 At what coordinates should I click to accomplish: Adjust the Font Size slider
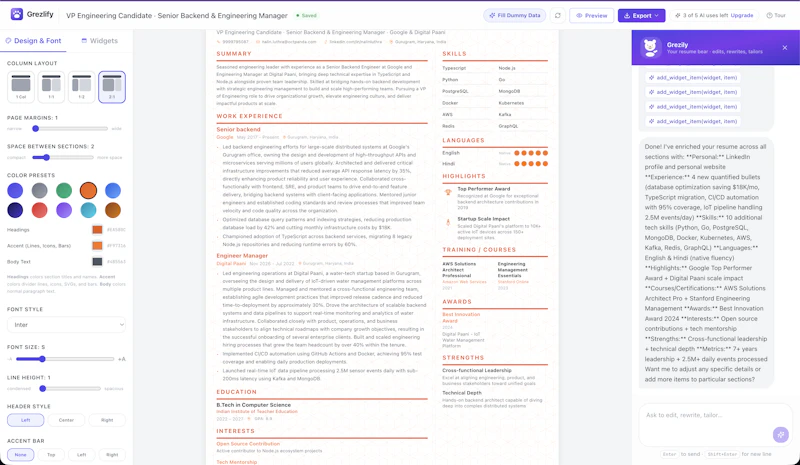pyautogui.click(x=65, y=359)
